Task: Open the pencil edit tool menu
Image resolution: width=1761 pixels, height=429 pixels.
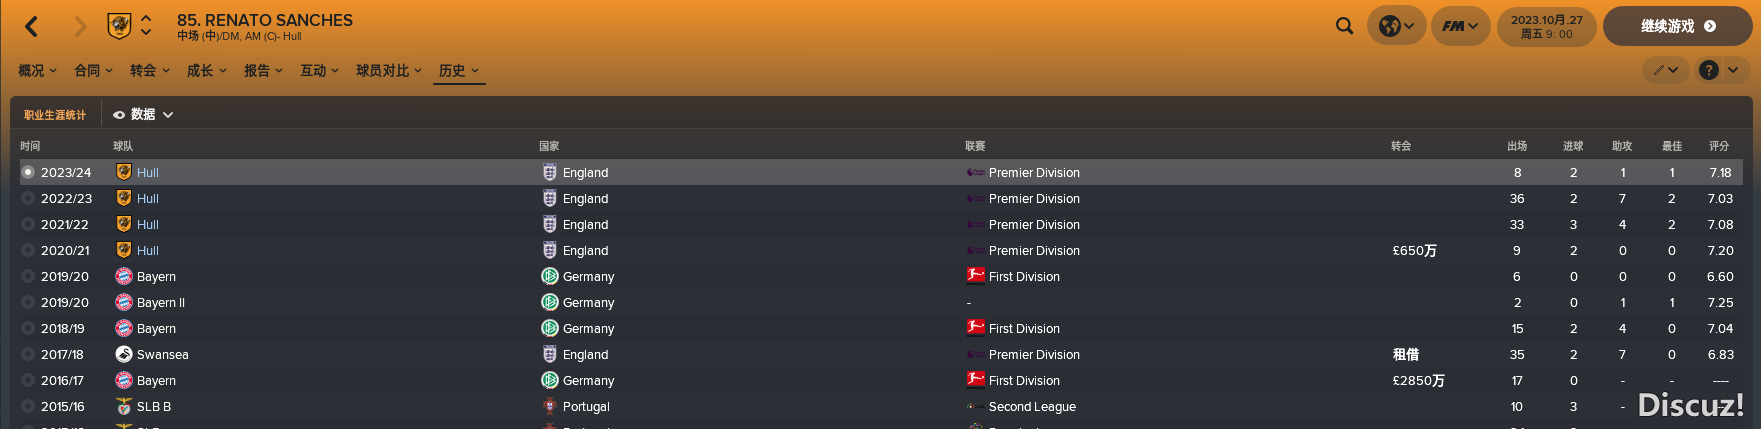Action: [x=1665, y=70]
